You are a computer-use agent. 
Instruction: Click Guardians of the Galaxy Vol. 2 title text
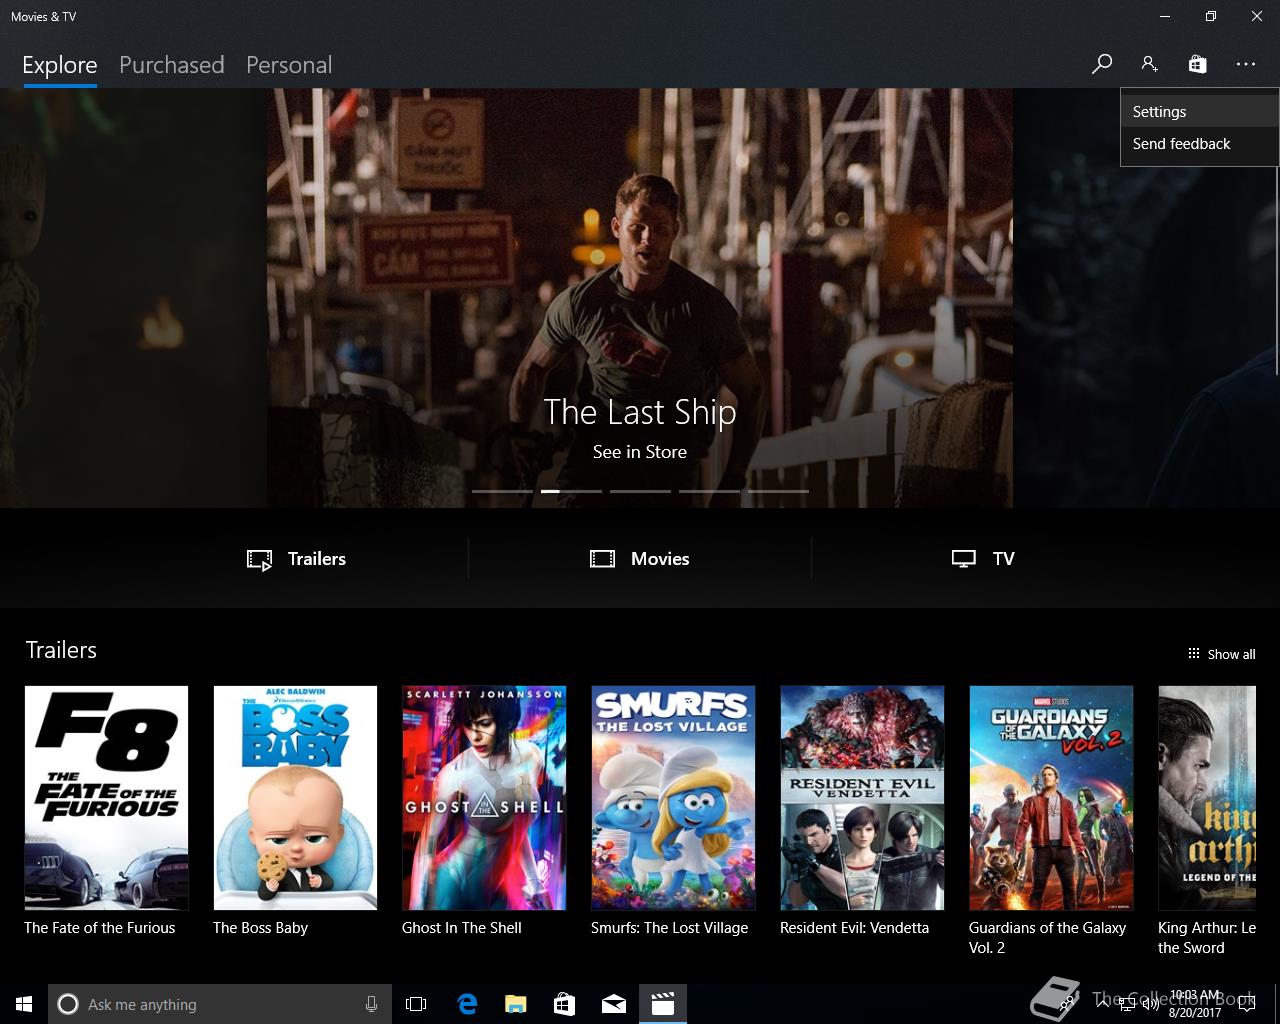1048,938
